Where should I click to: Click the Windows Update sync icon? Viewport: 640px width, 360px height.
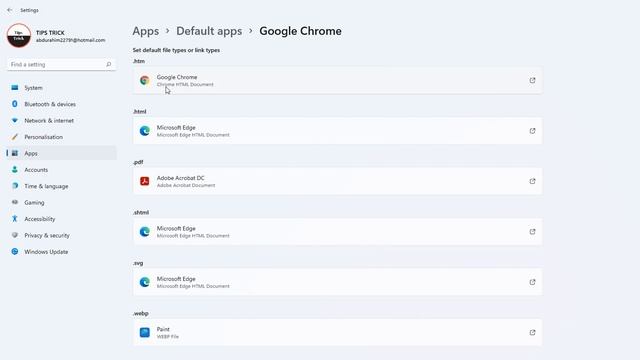pos(15,252)
